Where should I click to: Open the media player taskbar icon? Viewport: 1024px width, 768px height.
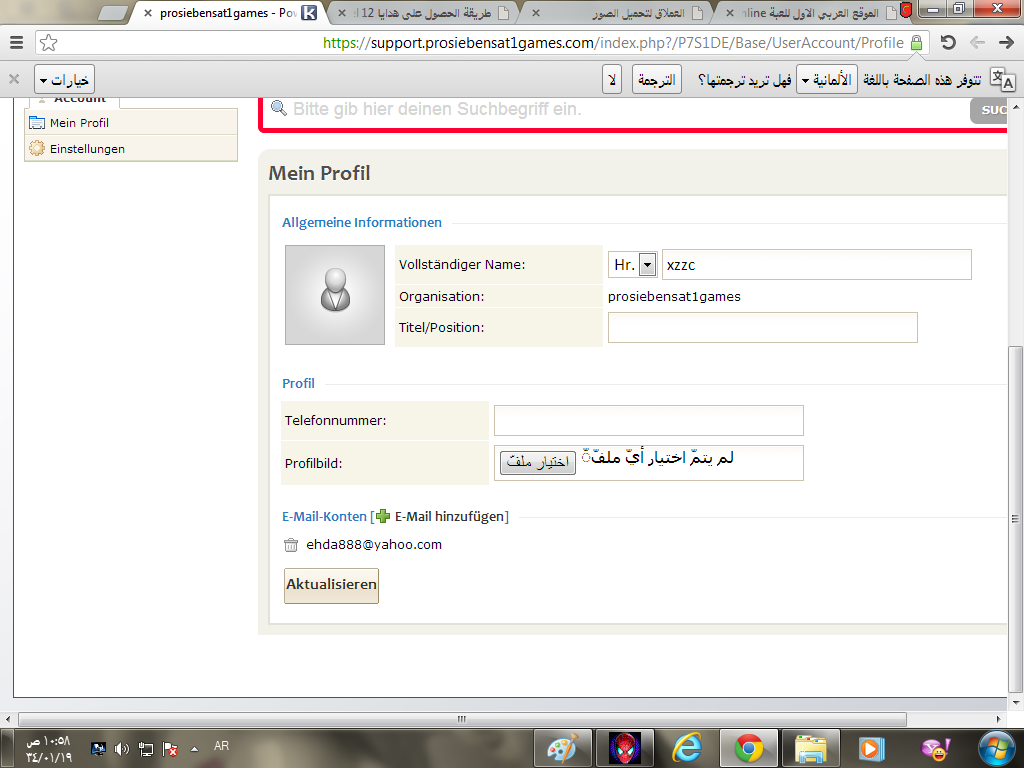[x=872, y=748]
